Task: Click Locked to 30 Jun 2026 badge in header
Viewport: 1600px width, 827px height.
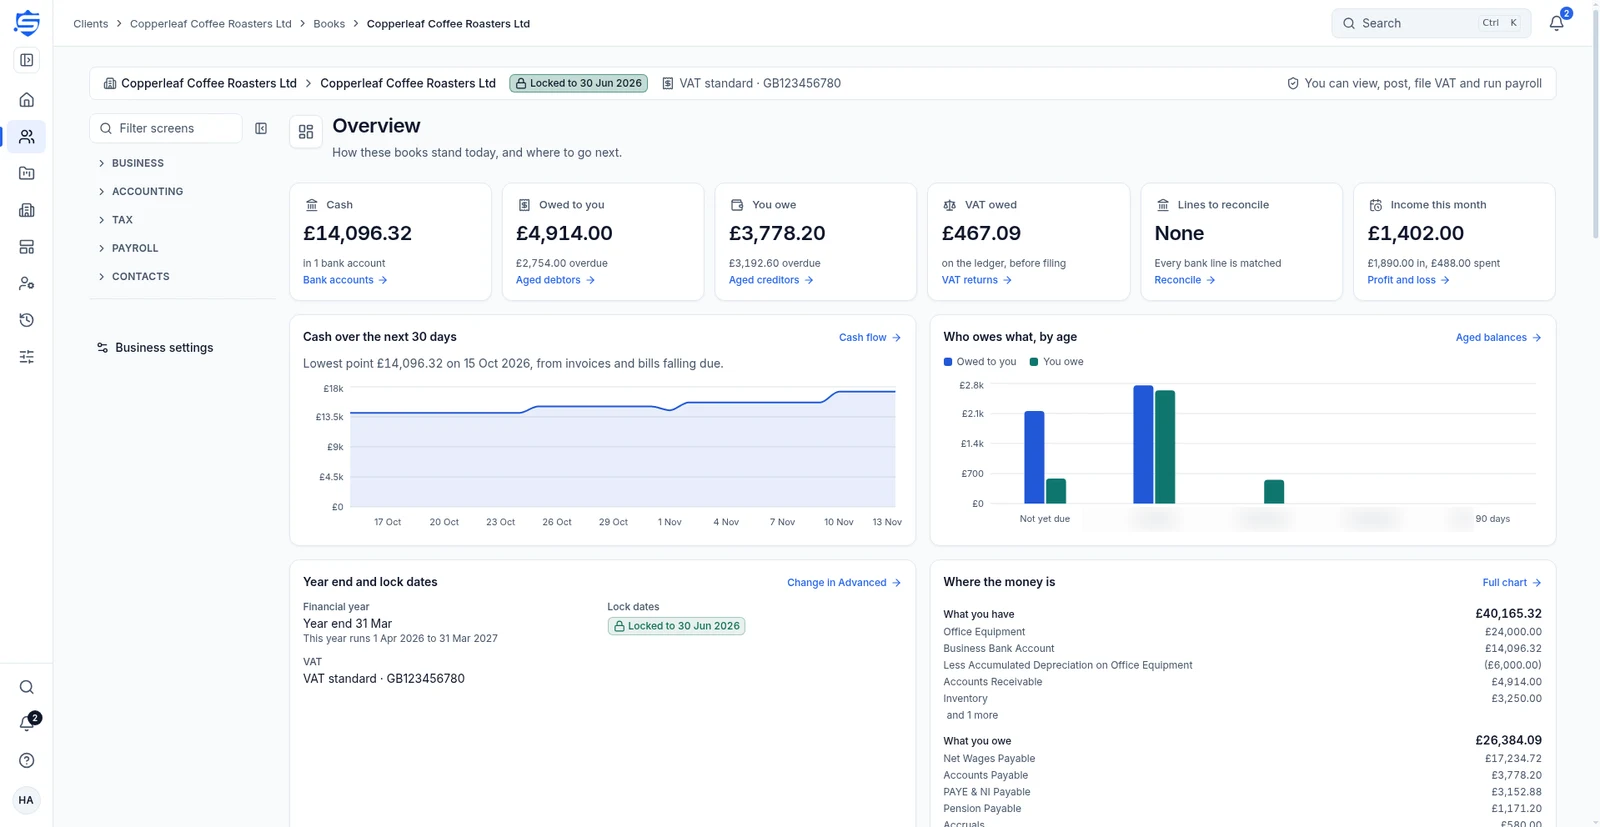Action: pyautogui.click(x=579, y=83)
